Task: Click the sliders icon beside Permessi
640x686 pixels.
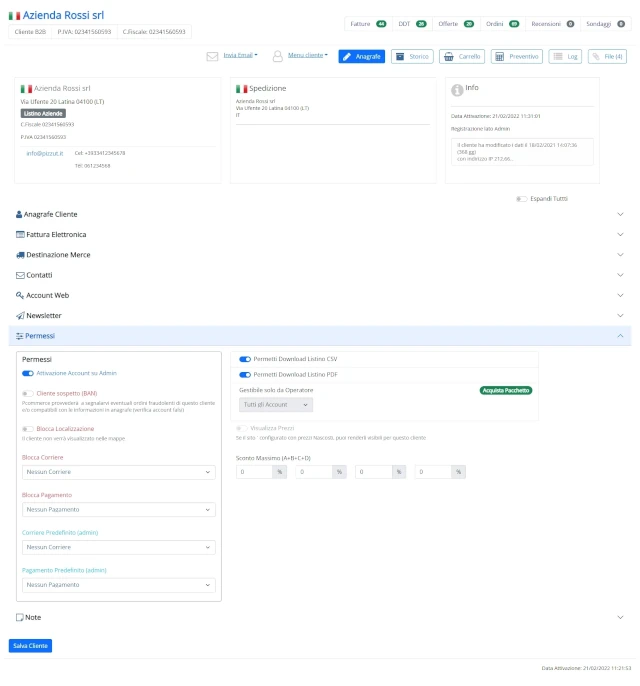Action: click(20, 336)
